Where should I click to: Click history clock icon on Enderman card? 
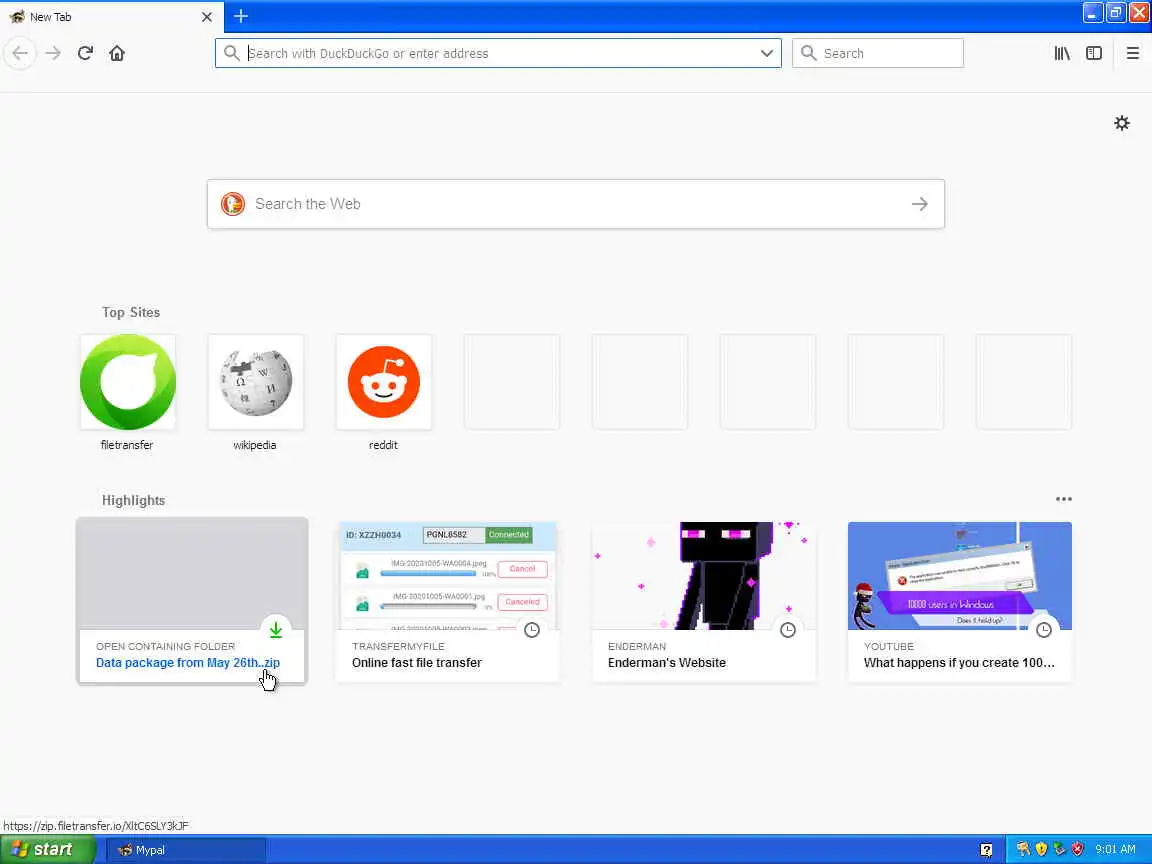[x=788, y=630]
